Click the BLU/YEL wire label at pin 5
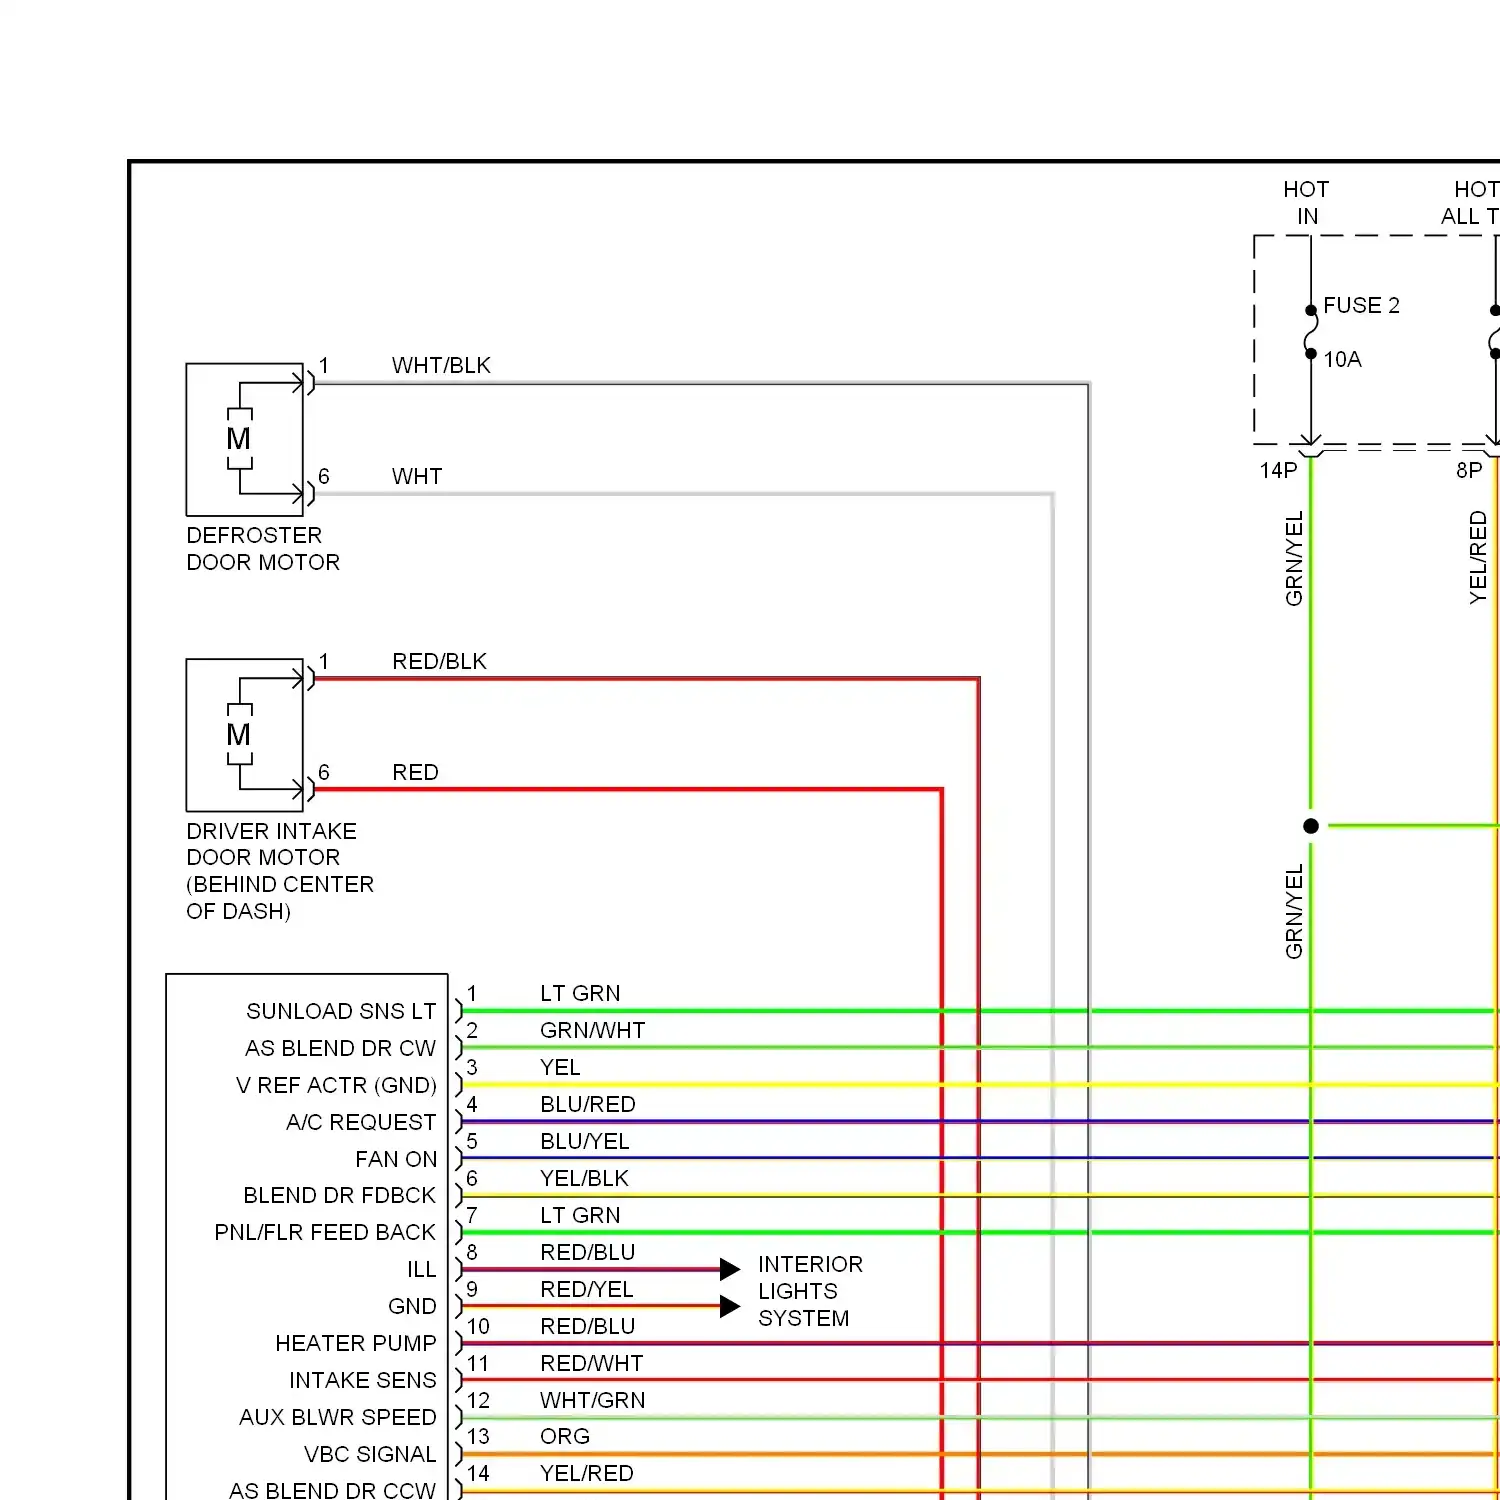1500x1500 pixels. (585, 1141)
